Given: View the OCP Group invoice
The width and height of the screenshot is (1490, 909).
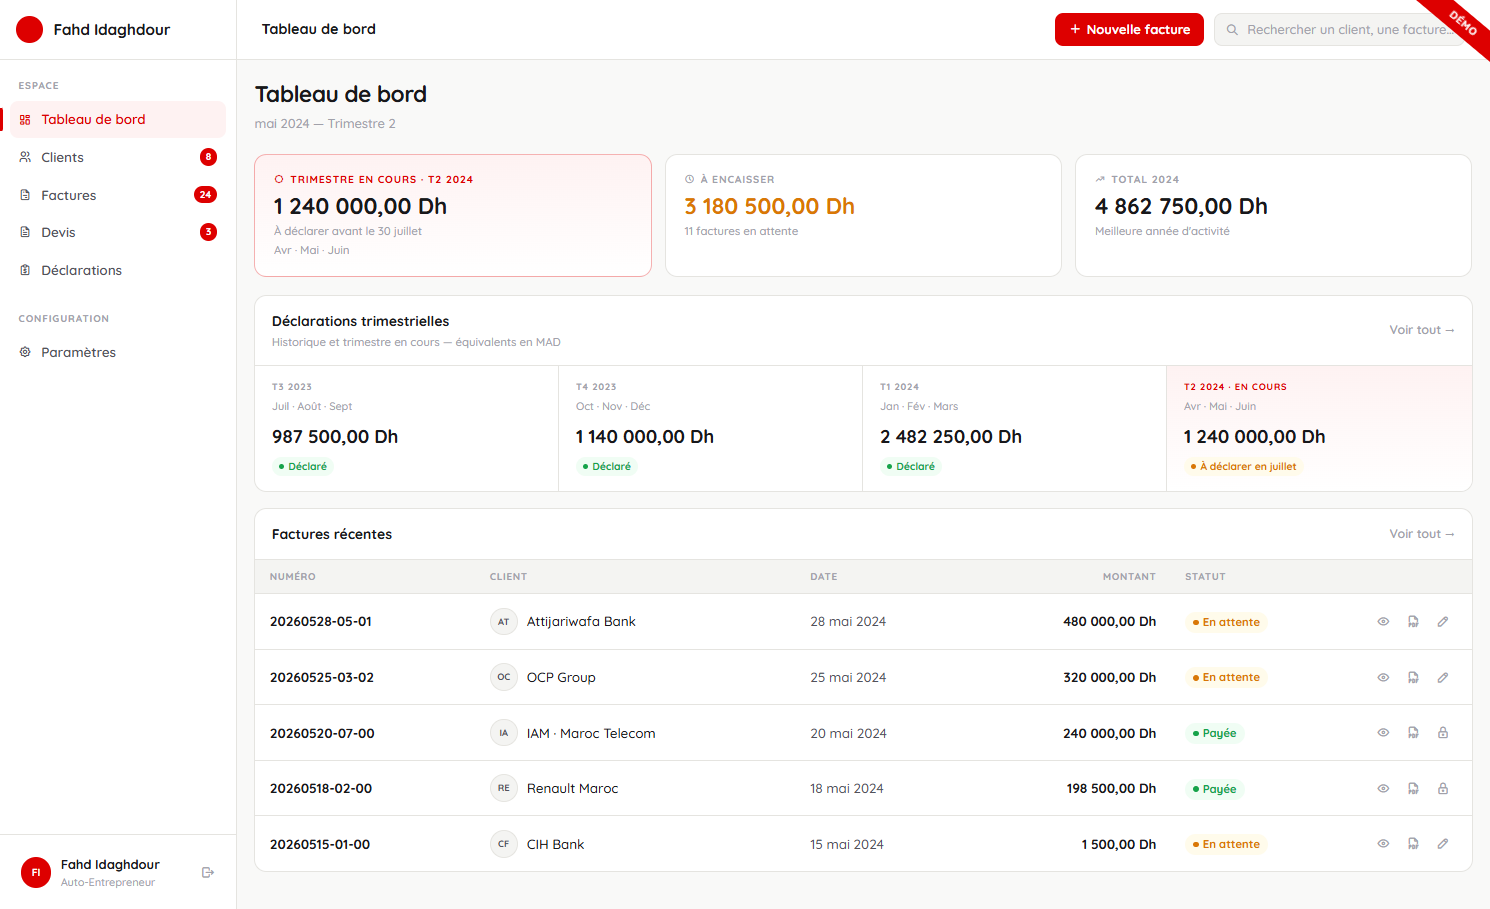Looking at the screenshot, I should (x=1383, y=678).
